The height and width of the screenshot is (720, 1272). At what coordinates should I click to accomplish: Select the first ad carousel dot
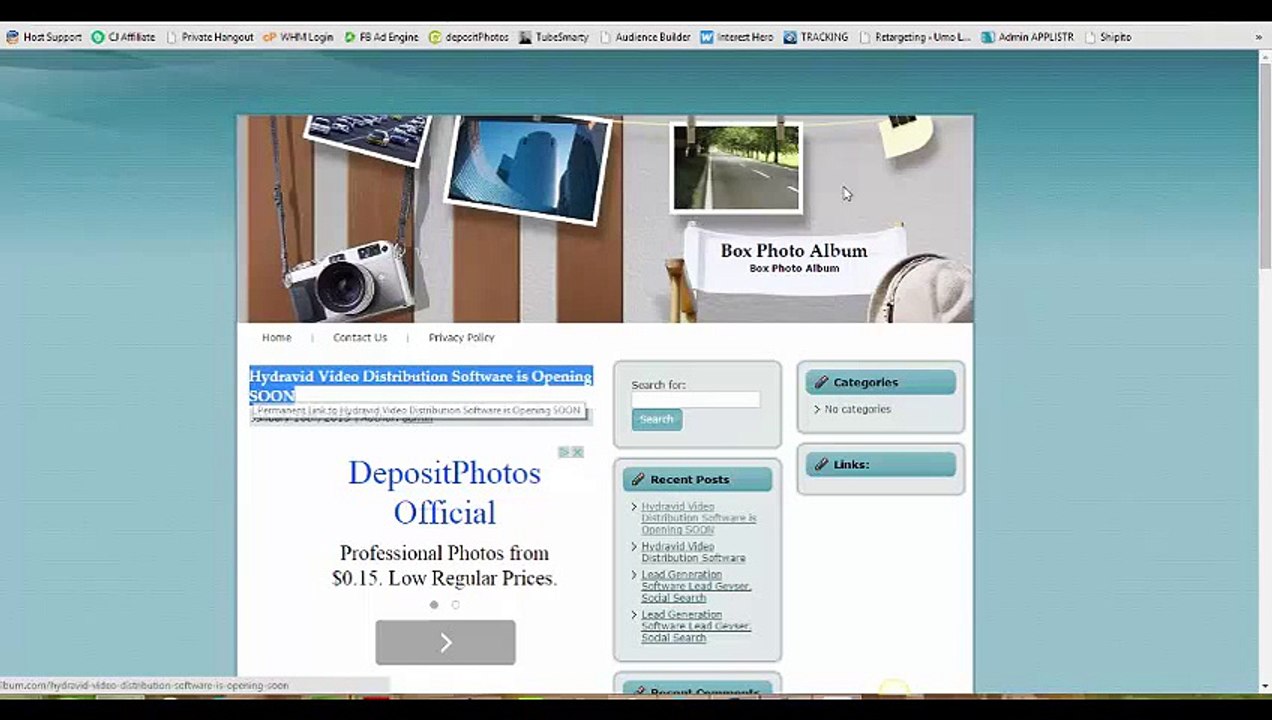coord(434,605)
